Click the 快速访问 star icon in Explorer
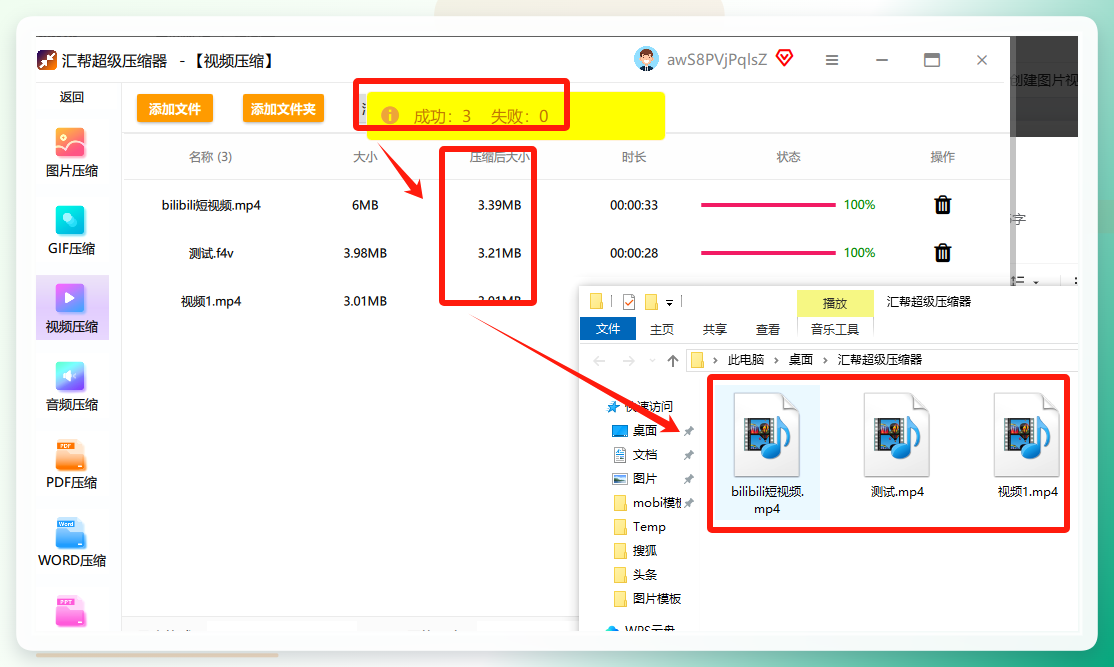 [x=612, y=406]
